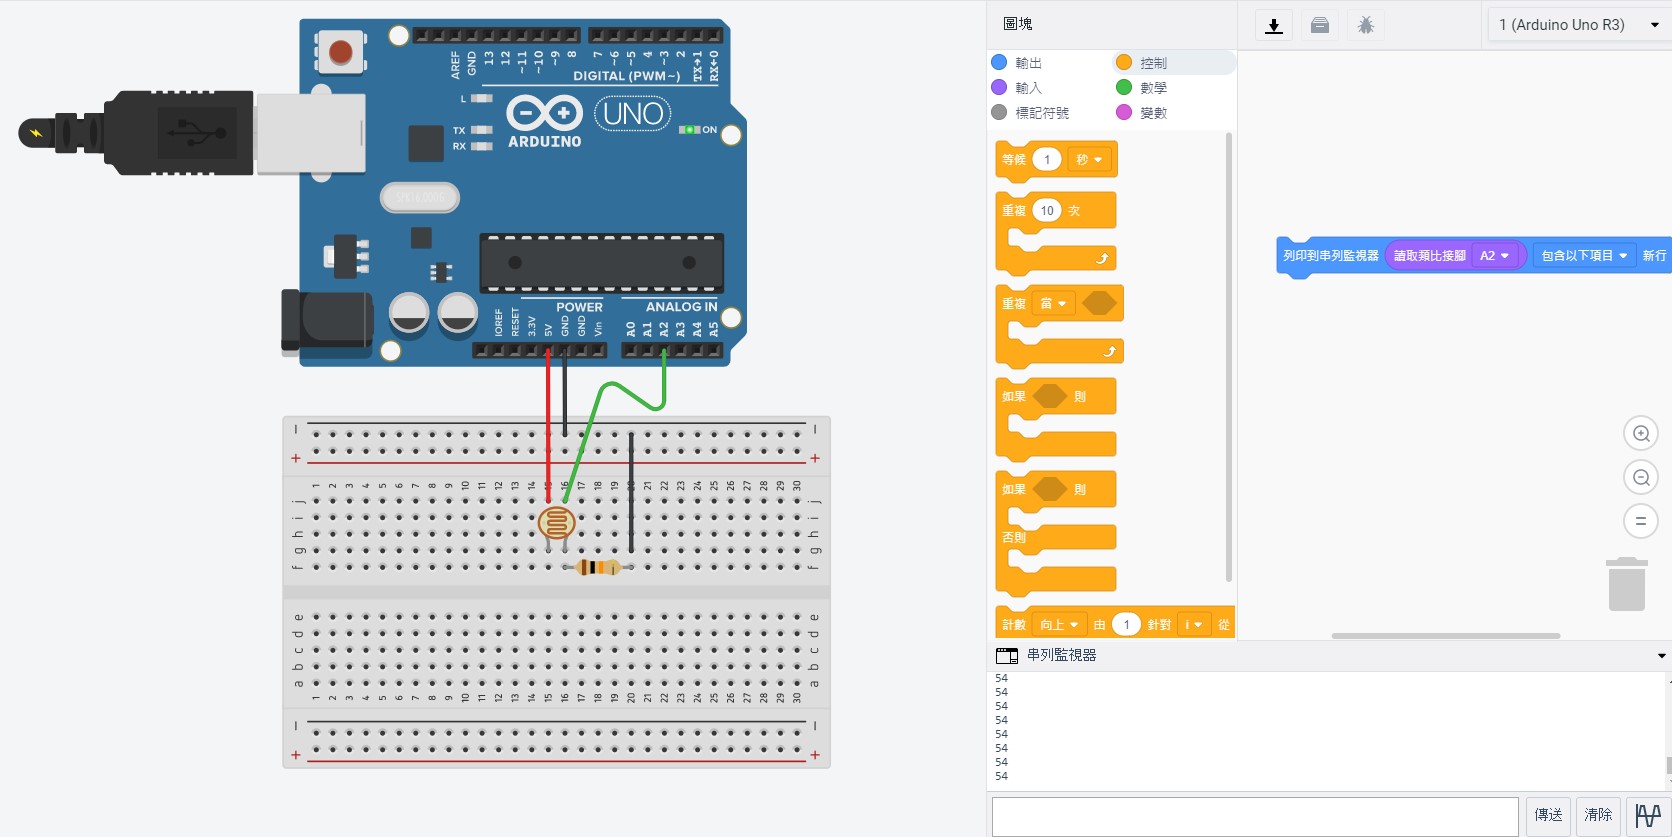Screen dimensions: 1672x837
Task: Click the trash can in workspace
Action: pos(1627,584)
